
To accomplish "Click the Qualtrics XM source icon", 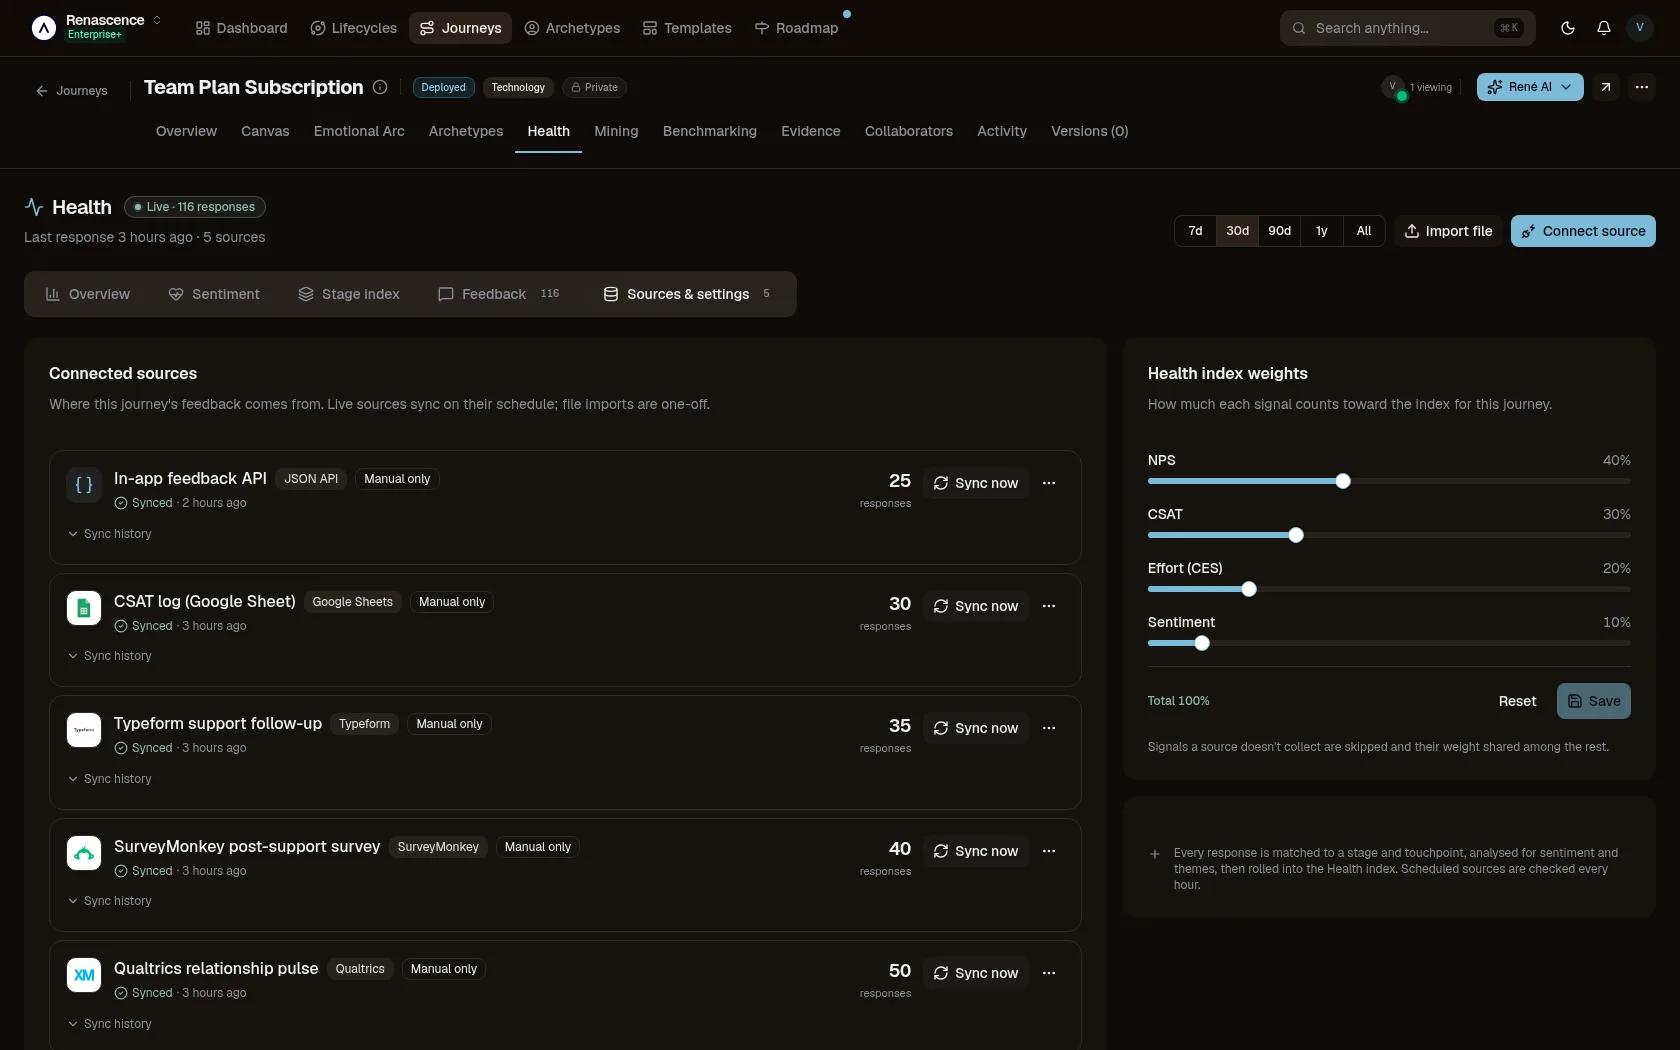I will tap(84, 975).
